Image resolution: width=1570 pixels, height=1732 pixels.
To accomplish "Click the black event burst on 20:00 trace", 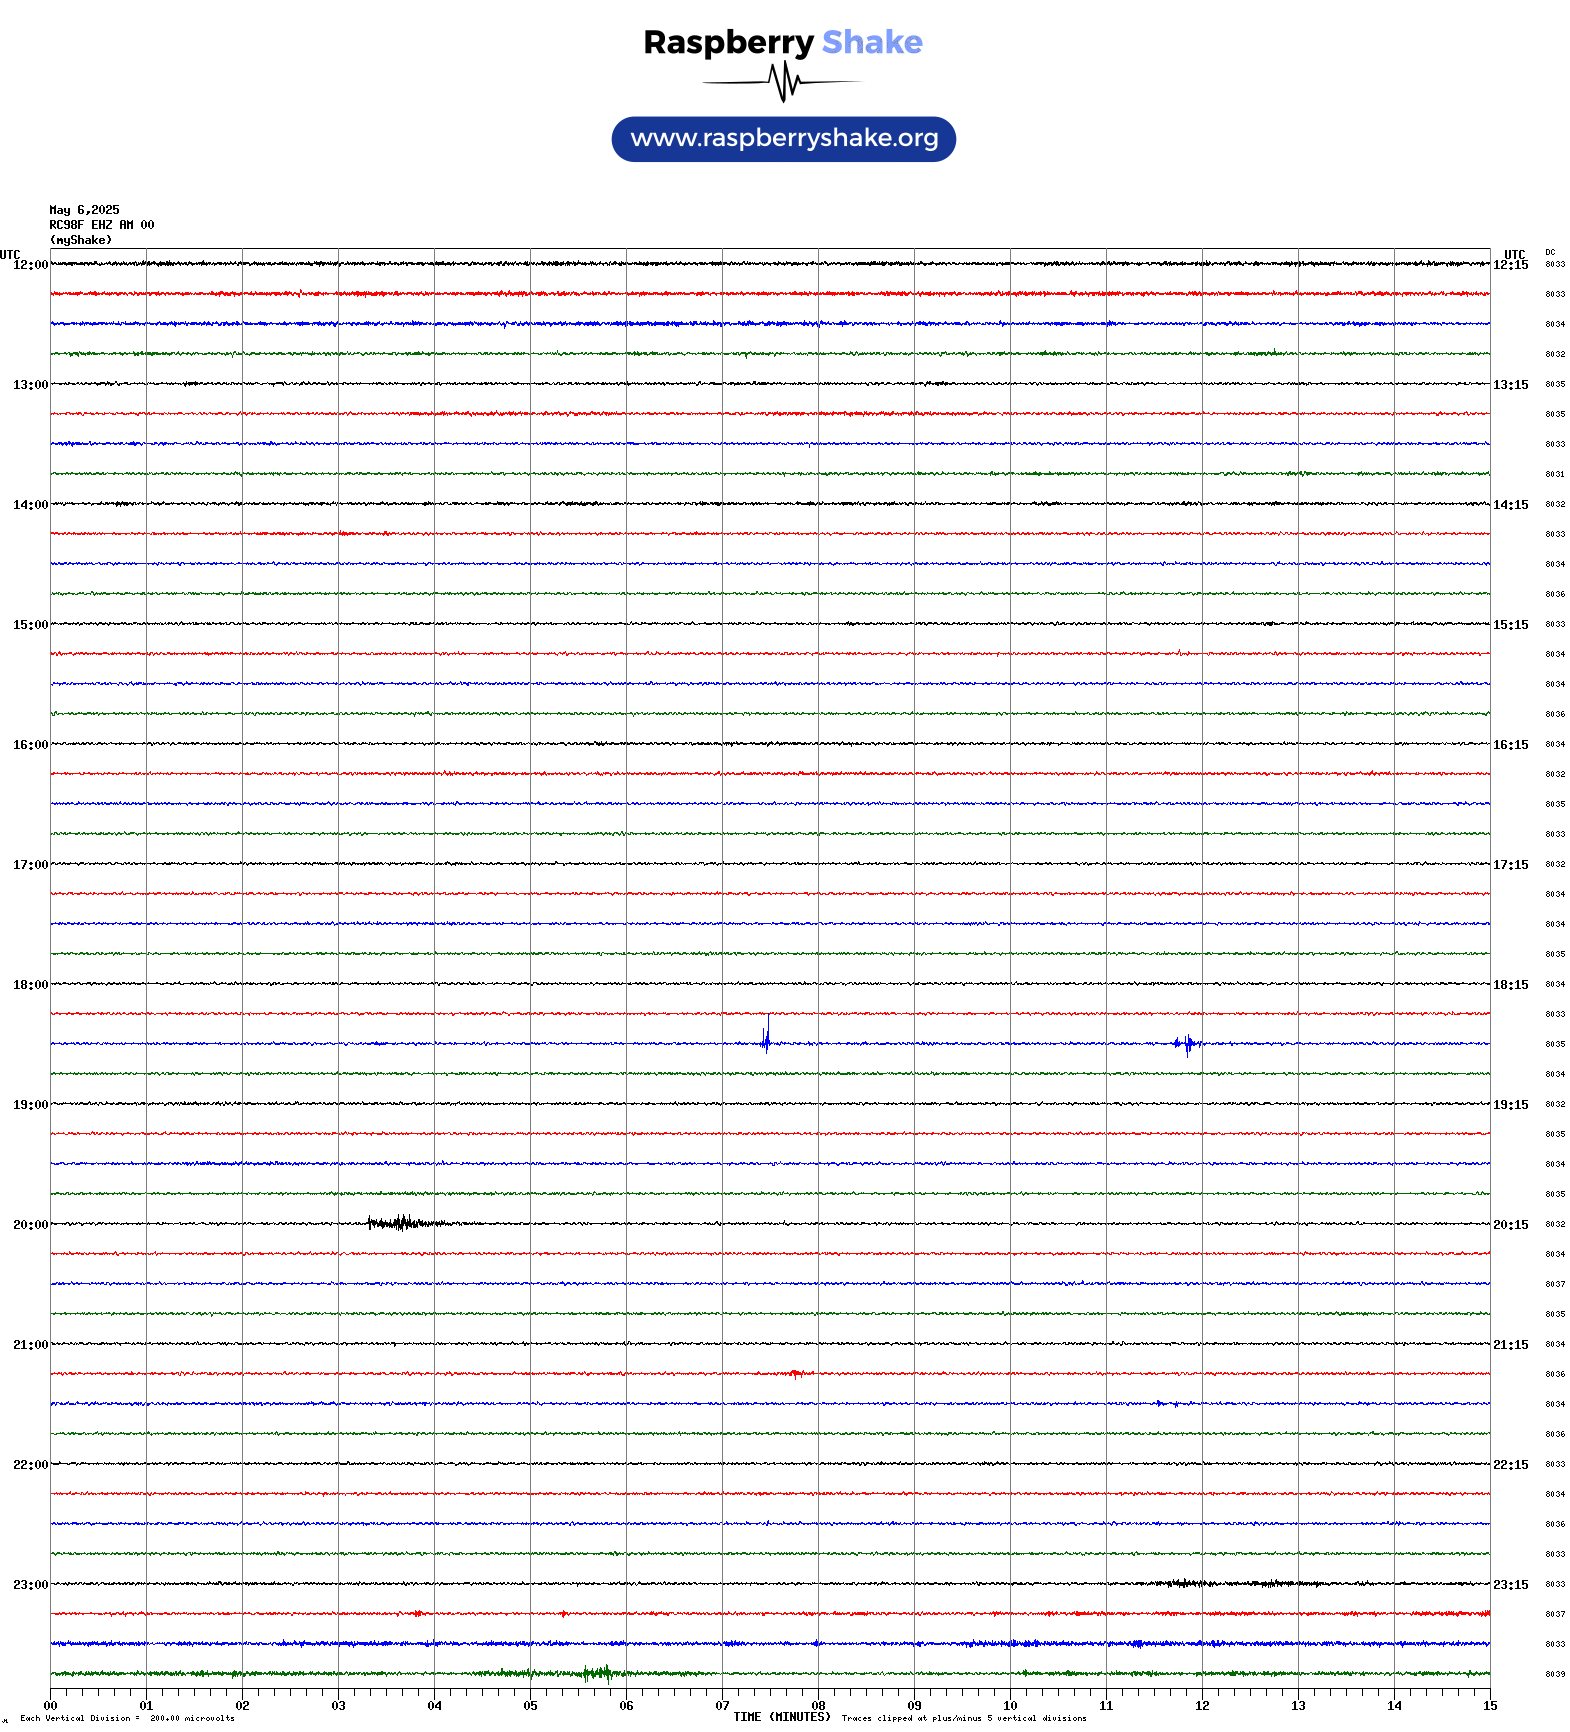I will pyautogui.click(x=405, y=1222).
